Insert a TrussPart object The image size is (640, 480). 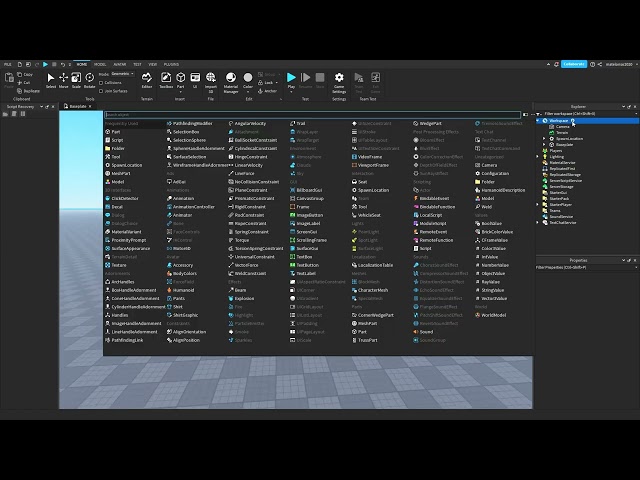click(x=364, y=340)
